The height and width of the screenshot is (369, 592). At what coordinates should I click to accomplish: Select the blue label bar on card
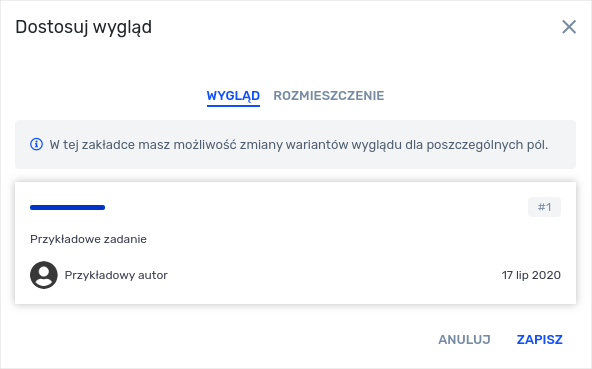pyautogui.click(x=67, y=207)
